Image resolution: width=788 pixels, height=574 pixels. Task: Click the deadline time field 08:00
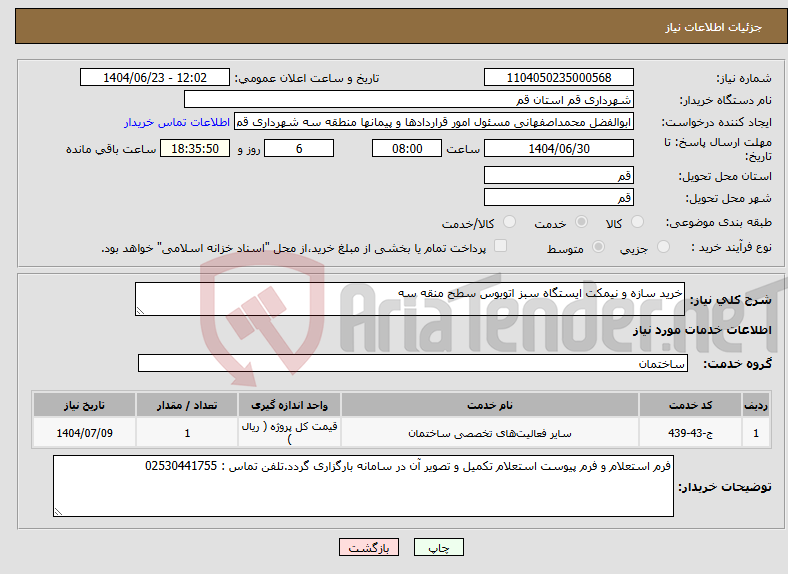[x=407, y=149]
